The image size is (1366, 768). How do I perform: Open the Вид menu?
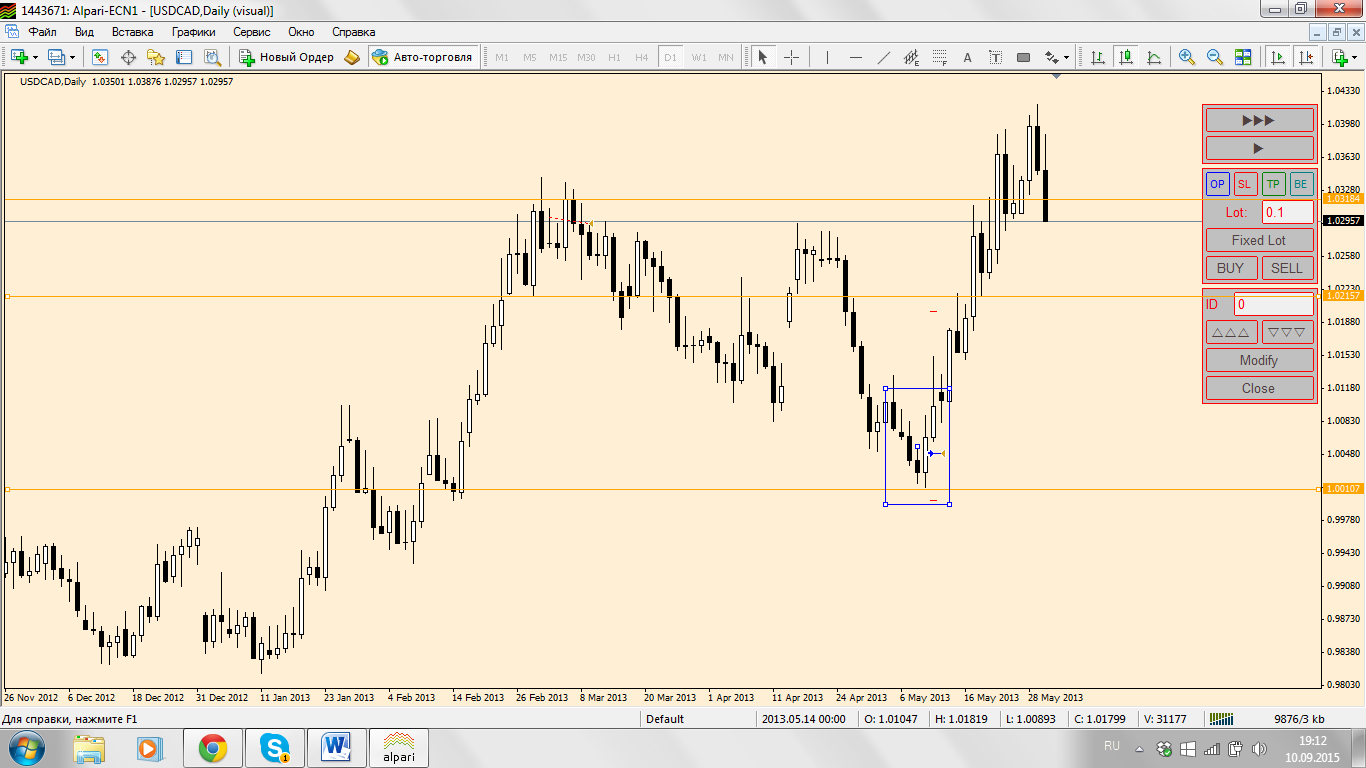pyautogui.click(x=84, y=32)
